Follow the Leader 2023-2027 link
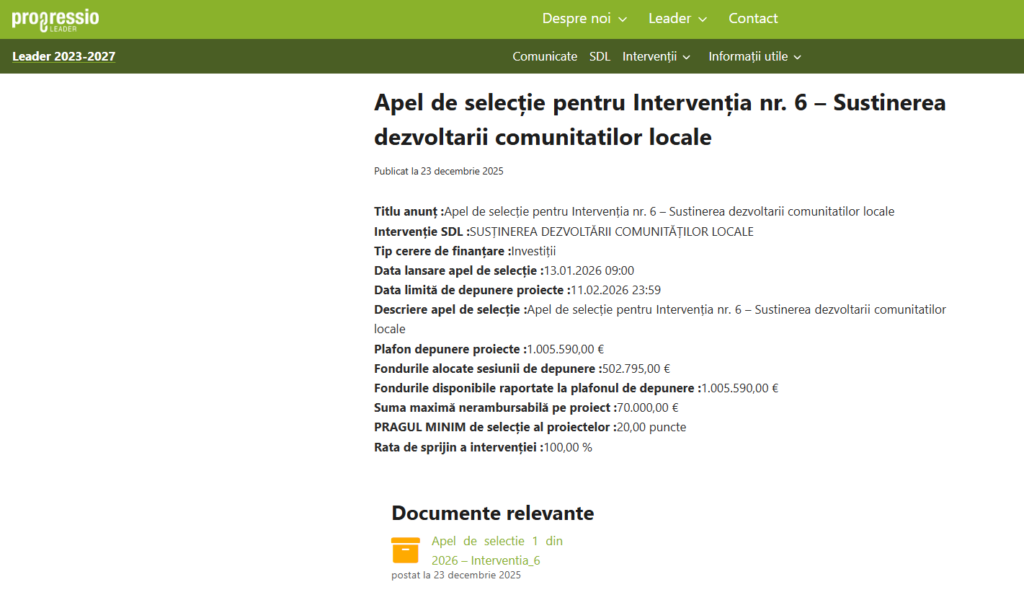The image size is (1024, 613). [x=64, y=56]
